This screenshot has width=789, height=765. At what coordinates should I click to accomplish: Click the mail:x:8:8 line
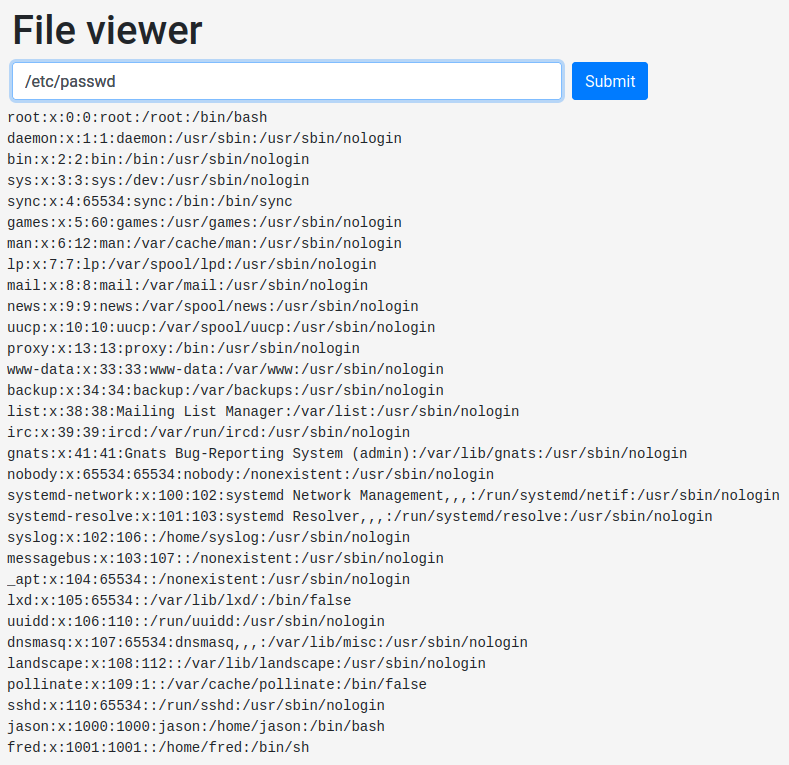(x=188, y=285)
